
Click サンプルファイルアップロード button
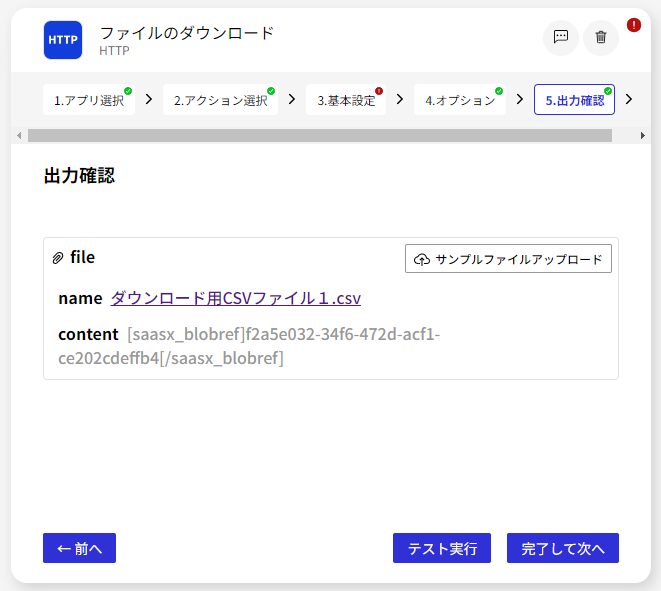point(508,259)
